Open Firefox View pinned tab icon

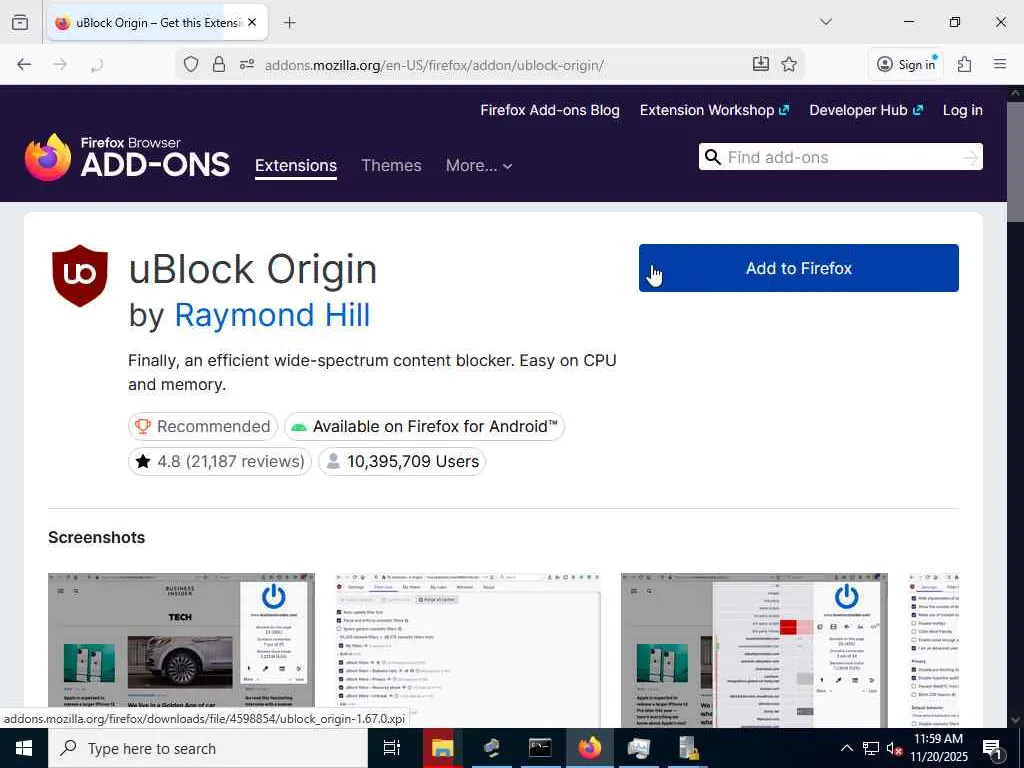tap(20, 22)
